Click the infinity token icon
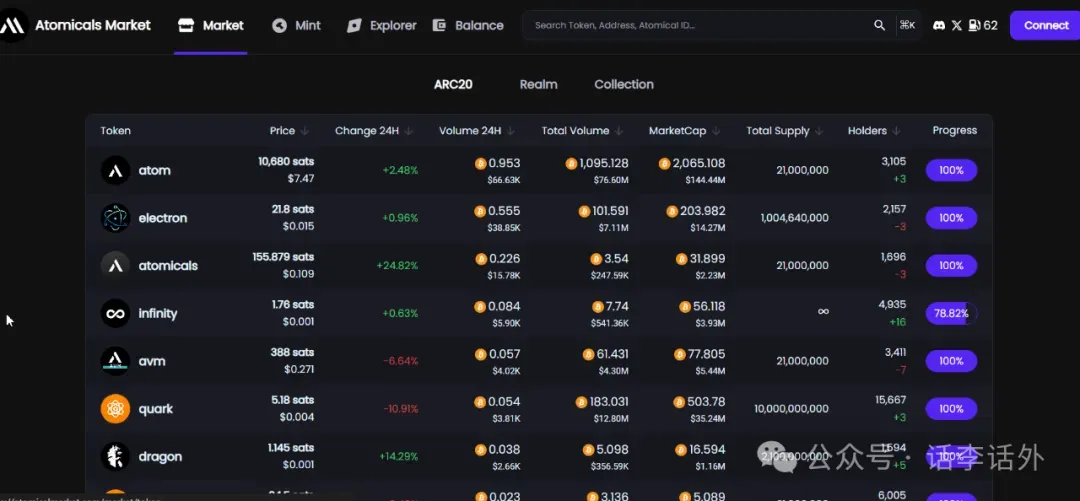The height and width of the screenshot is (501, 1080). 115,314
